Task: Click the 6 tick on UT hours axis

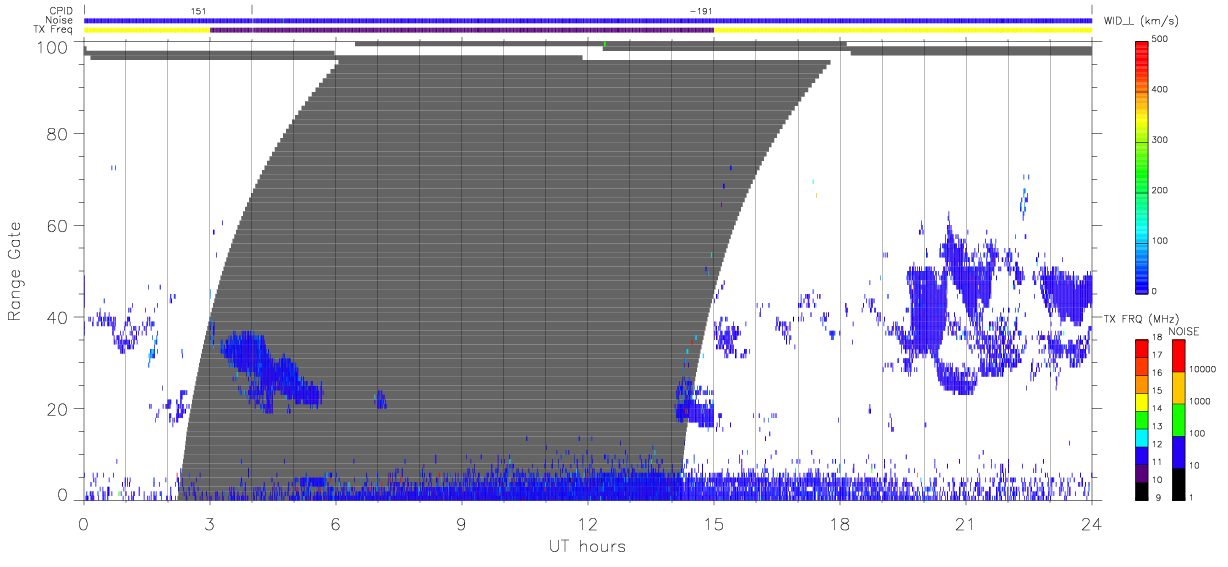Action: 336,523
